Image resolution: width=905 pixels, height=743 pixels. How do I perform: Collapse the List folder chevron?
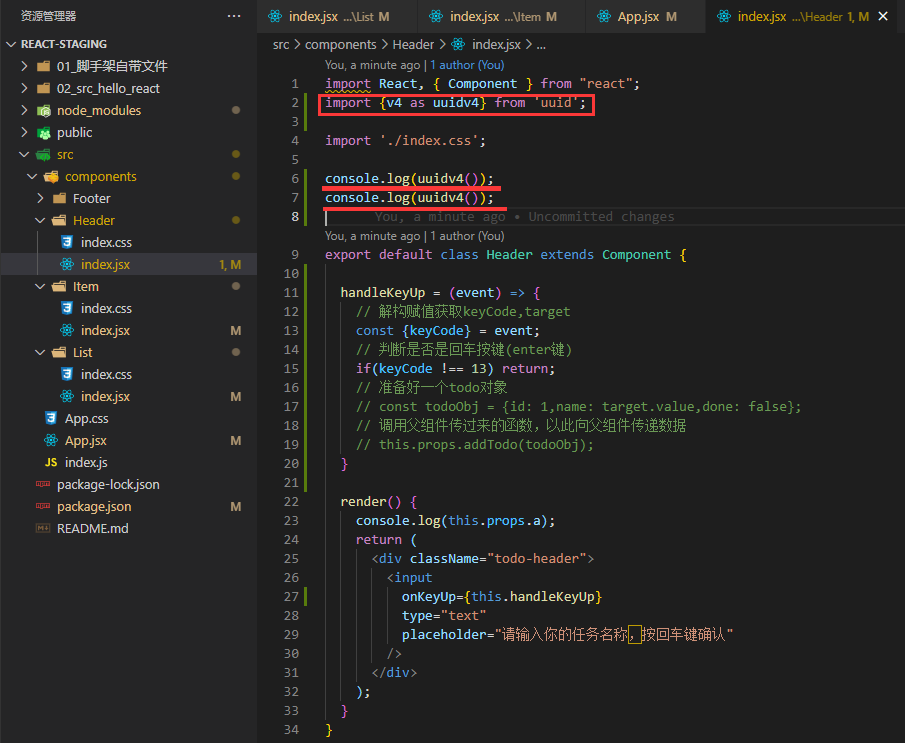coord(40,352)
